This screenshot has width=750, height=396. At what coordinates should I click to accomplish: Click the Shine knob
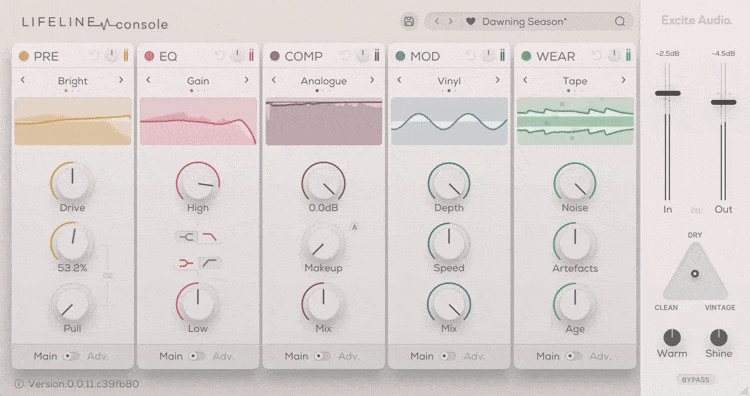coord(718,338)
